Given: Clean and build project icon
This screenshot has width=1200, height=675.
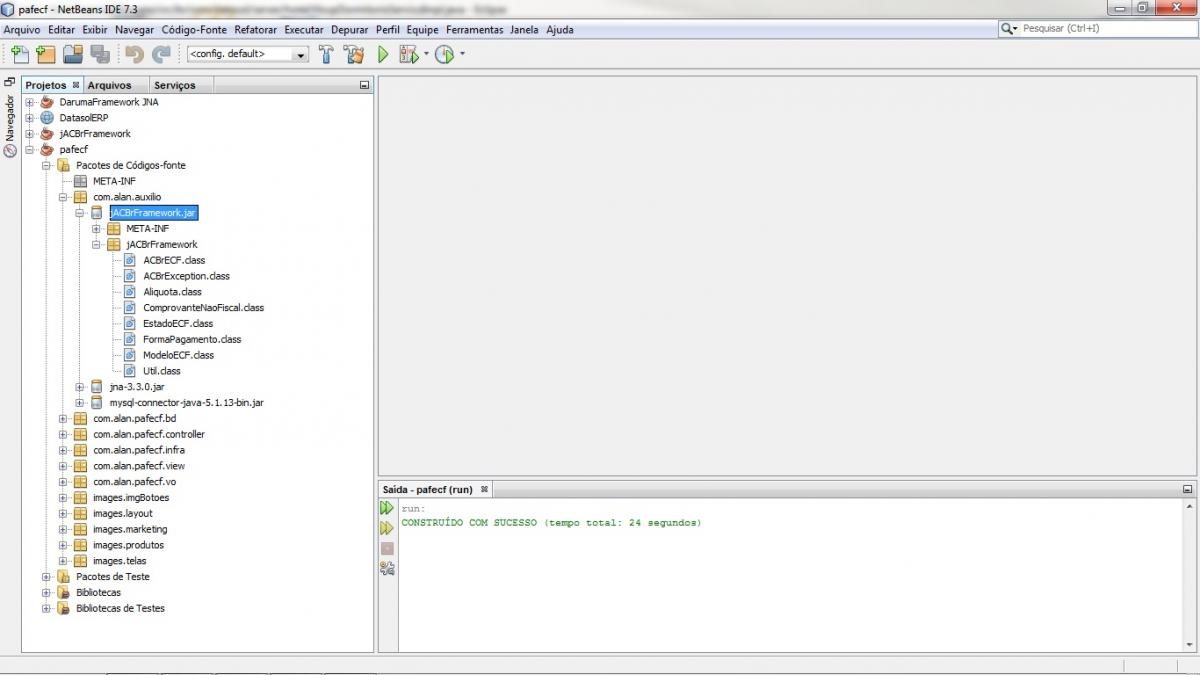Looking at the screenshot, I should (x=353, y=54).
